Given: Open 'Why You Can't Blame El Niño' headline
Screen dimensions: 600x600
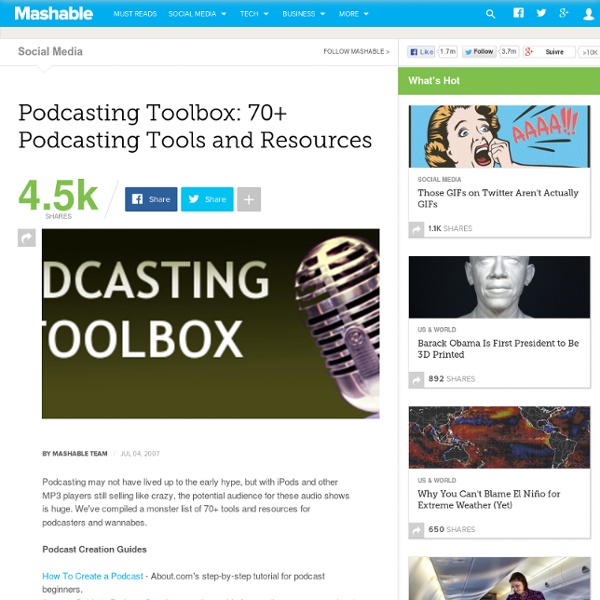Looking at the screenshot, I should 489,499.
